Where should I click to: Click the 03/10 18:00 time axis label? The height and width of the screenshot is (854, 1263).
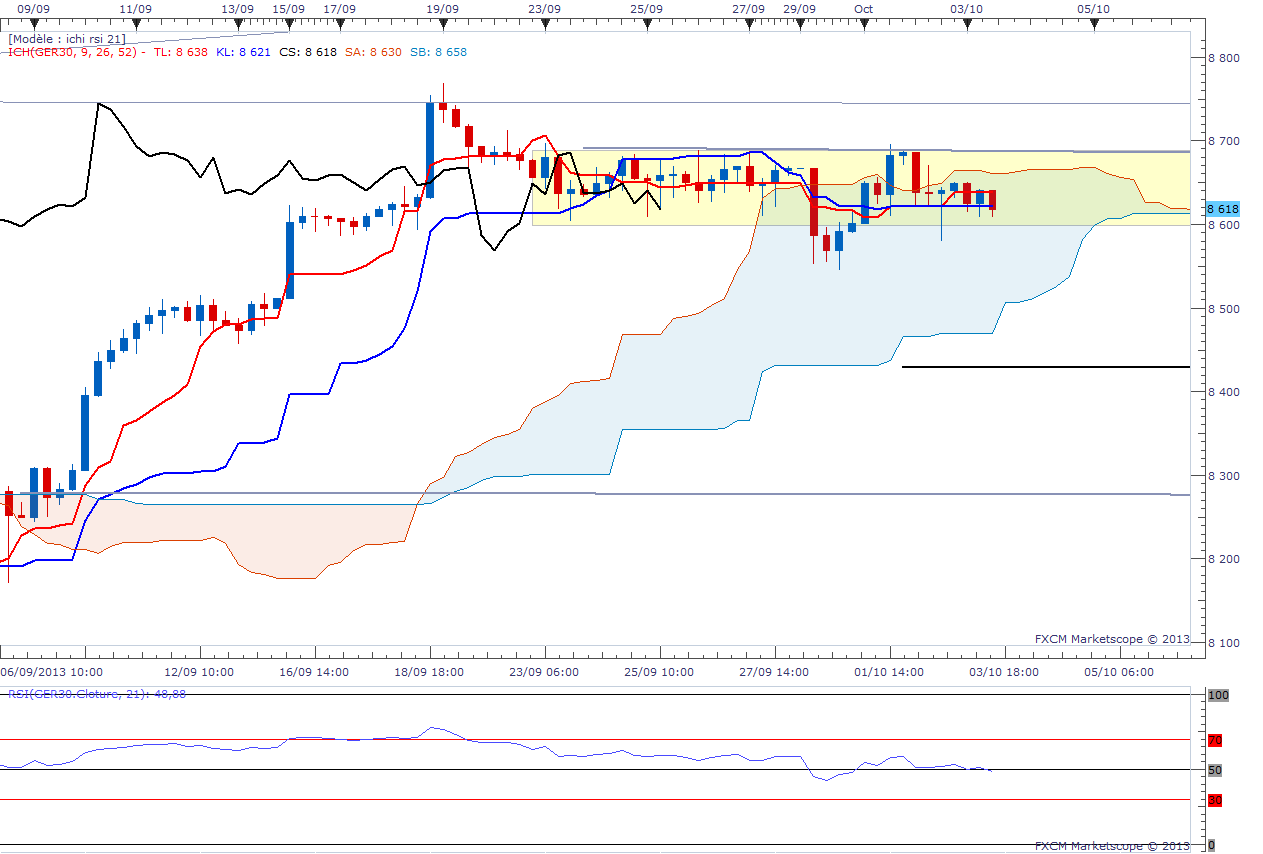(1002, 672)
